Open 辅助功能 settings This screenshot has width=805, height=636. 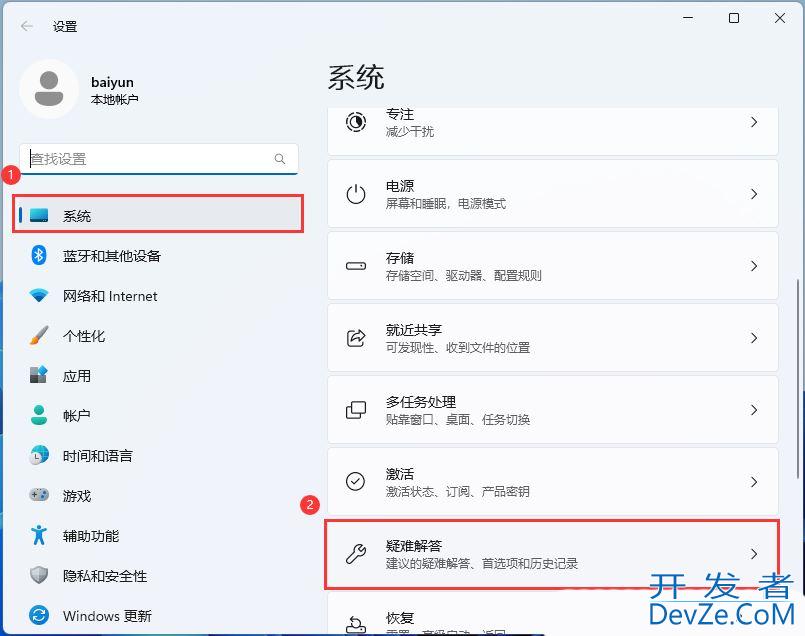(158, 535)
